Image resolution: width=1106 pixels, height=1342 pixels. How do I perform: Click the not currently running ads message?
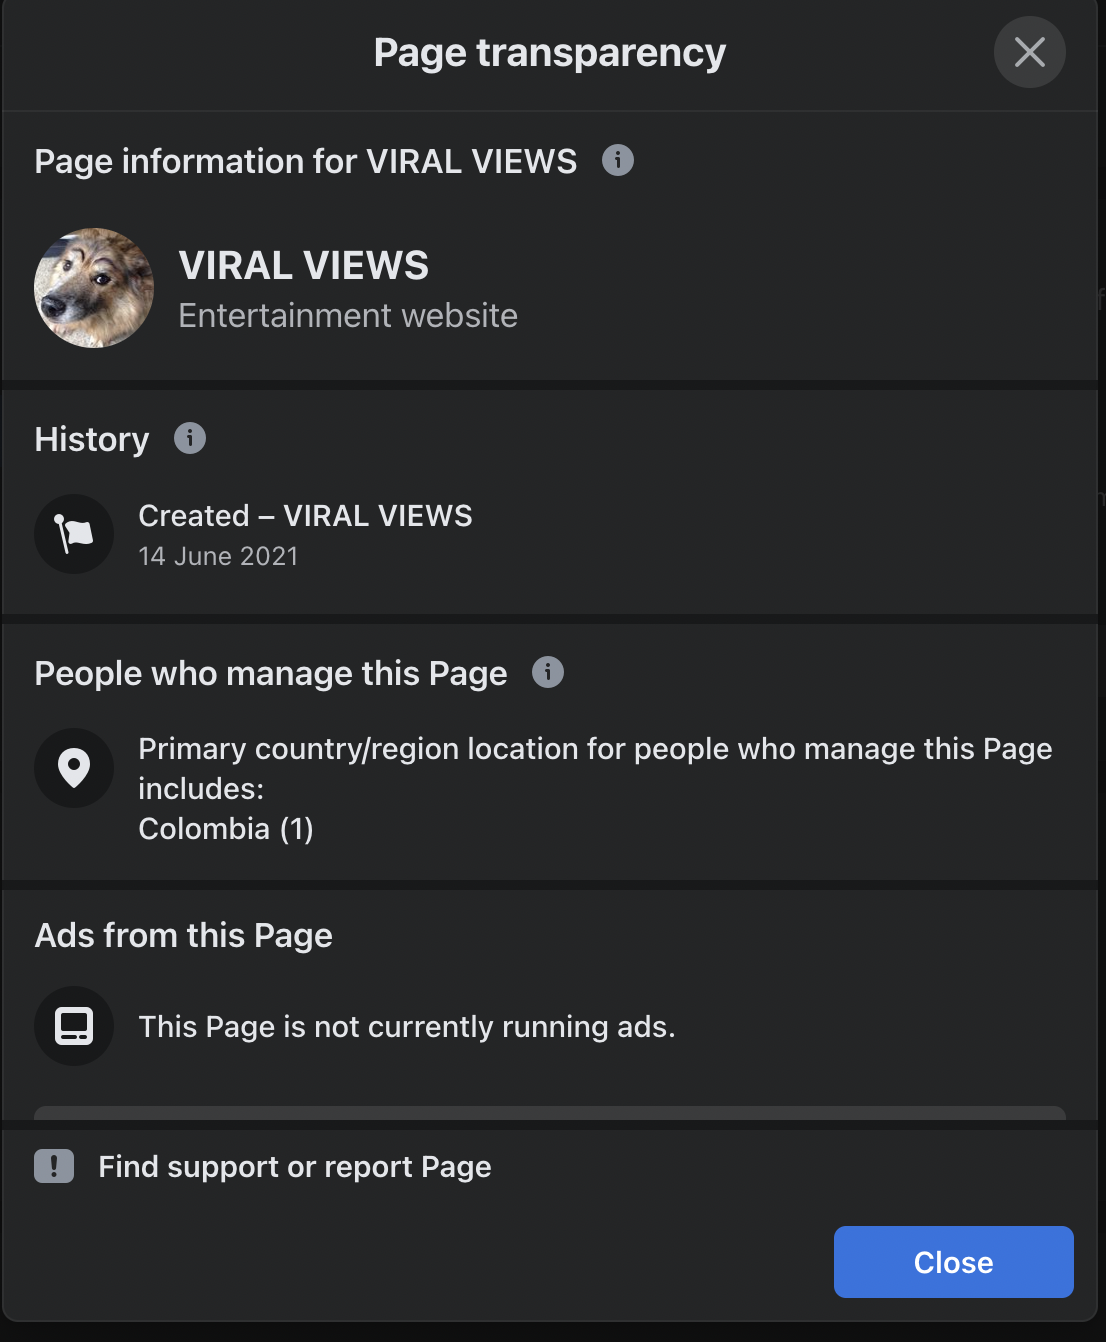pyautogui.click(x=406, y=1027)
